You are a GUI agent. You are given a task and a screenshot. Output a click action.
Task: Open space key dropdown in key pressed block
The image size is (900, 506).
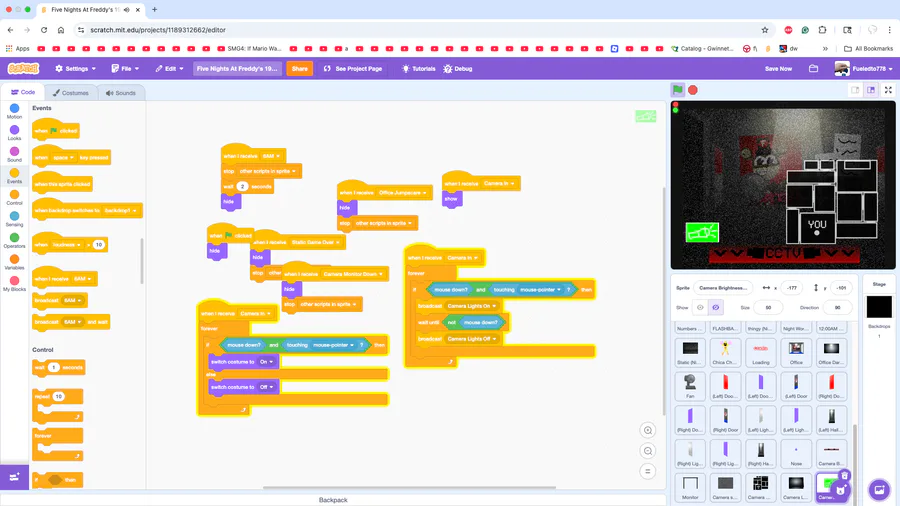[x=63, y=157]
